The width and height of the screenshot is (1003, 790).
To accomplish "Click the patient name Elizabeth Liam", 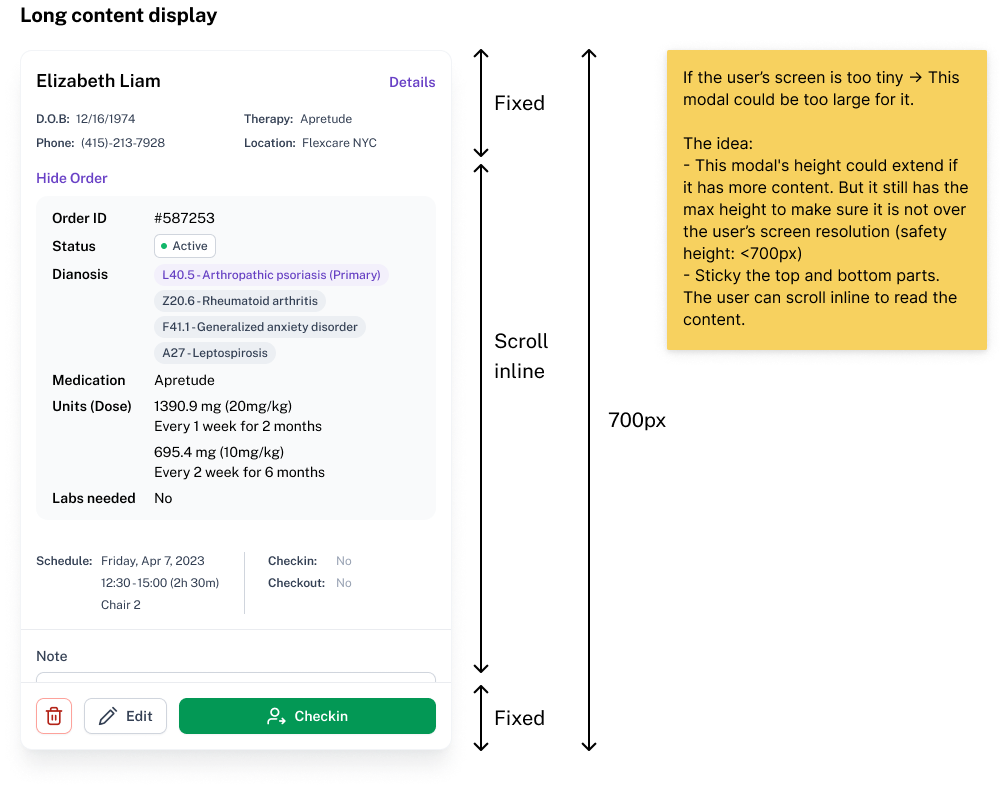I will point(98,81).
